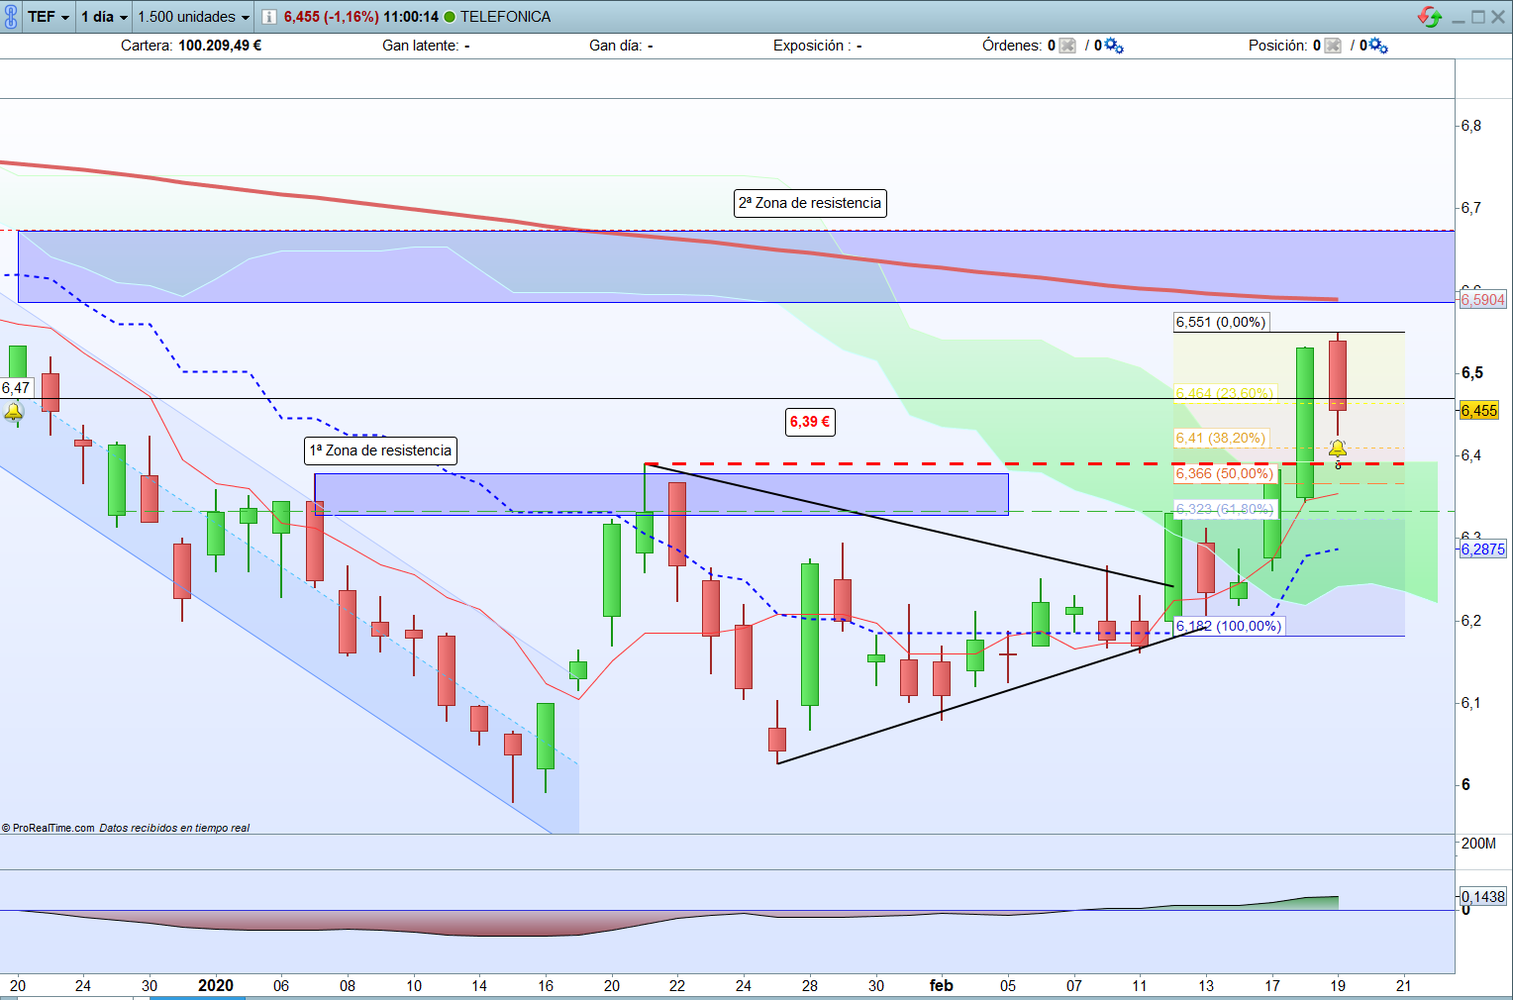The image size is (1513, 1000).
Task: Select the '2ª Zona de resistencia' label
Action: [810, 203]
